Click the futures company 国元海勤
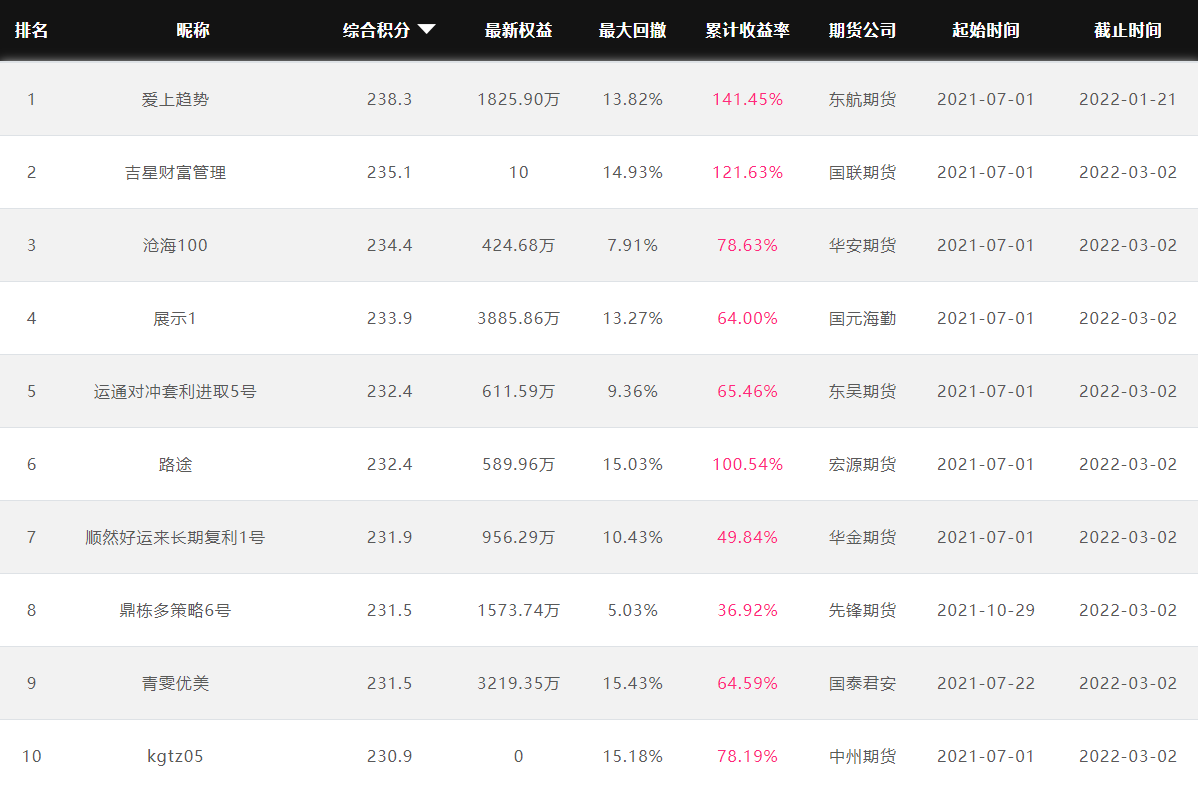1198x789 pixels. tap(863, 319)
